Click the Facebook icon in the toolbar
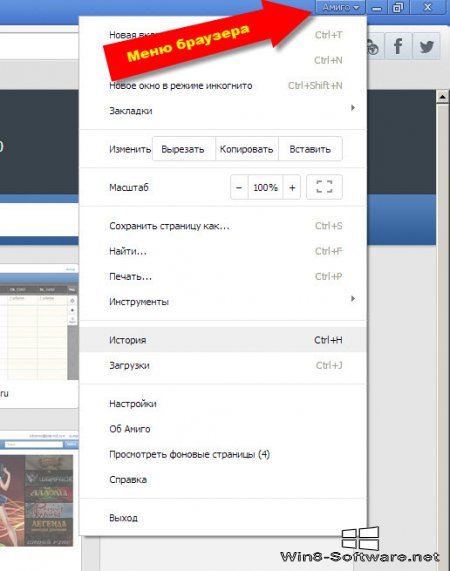 coord(398,46)
